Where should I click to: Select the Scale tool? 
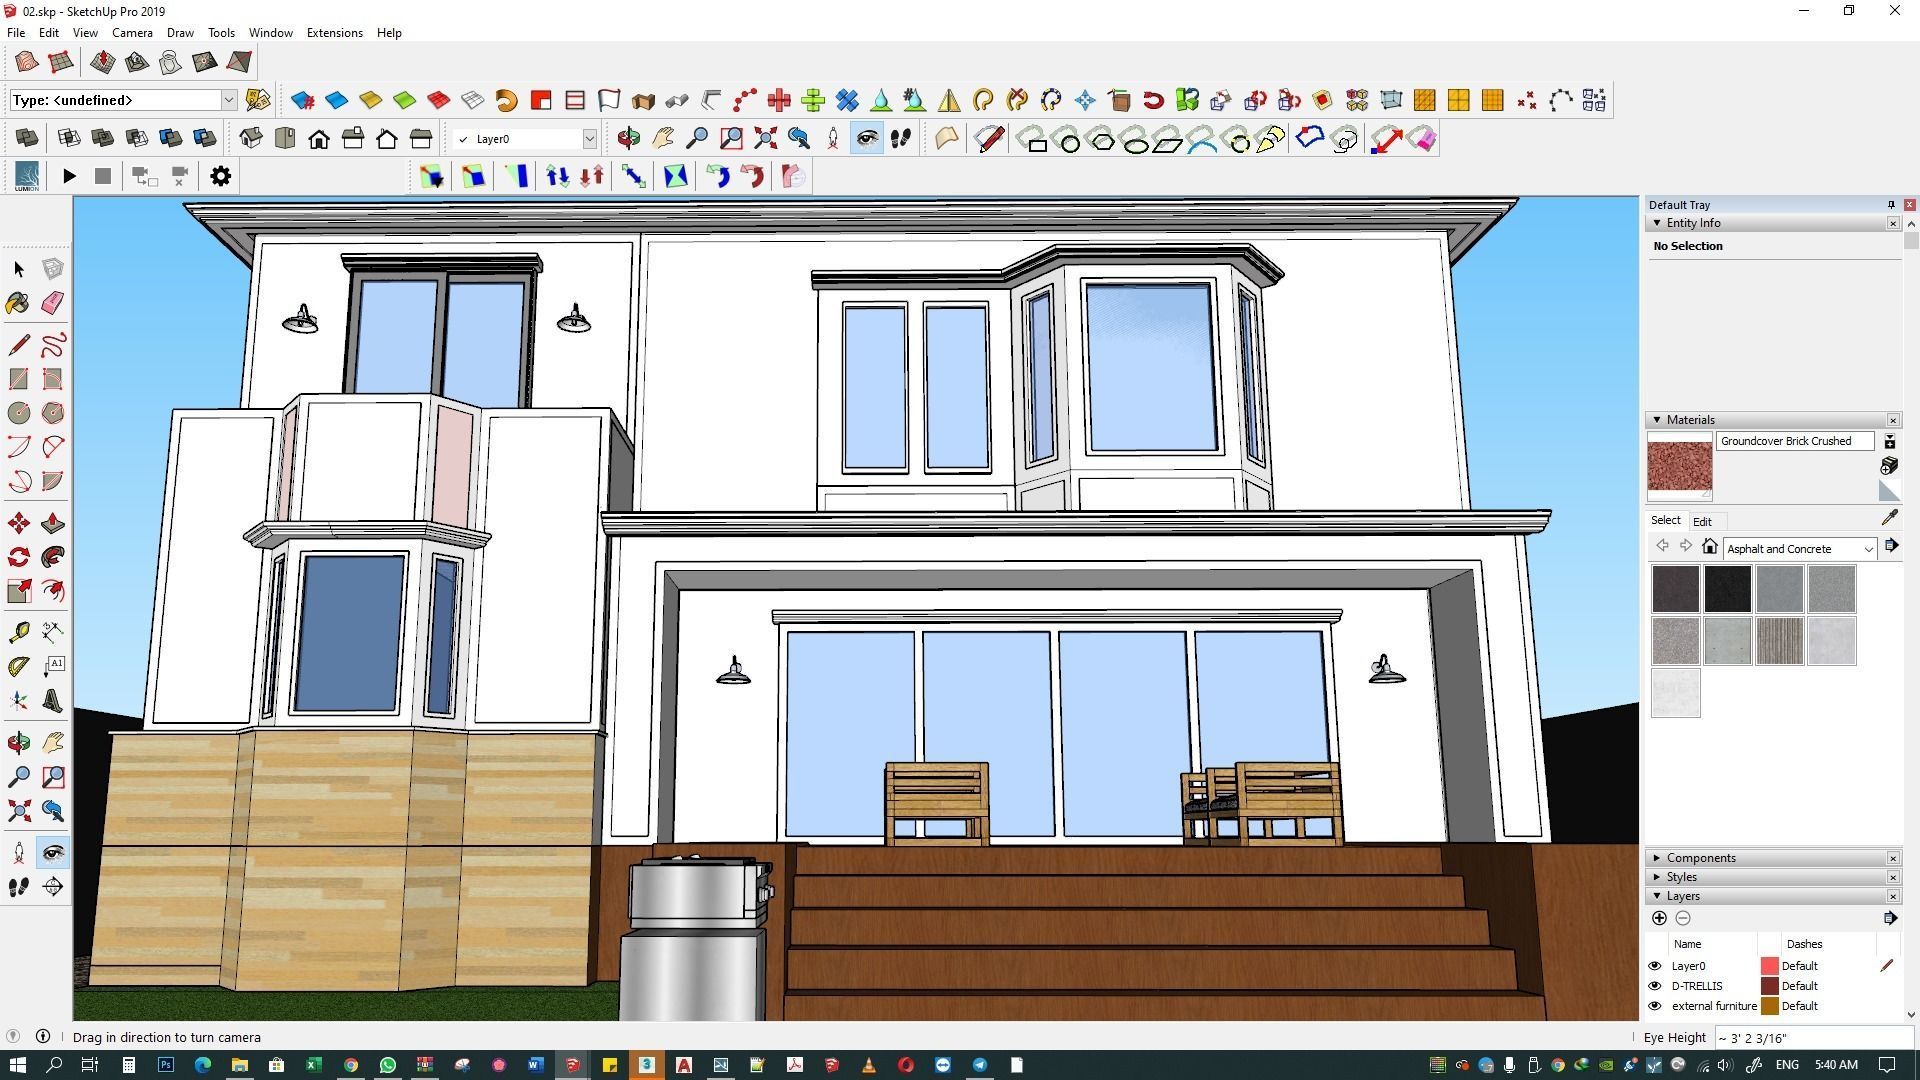(x=19, y=591)
